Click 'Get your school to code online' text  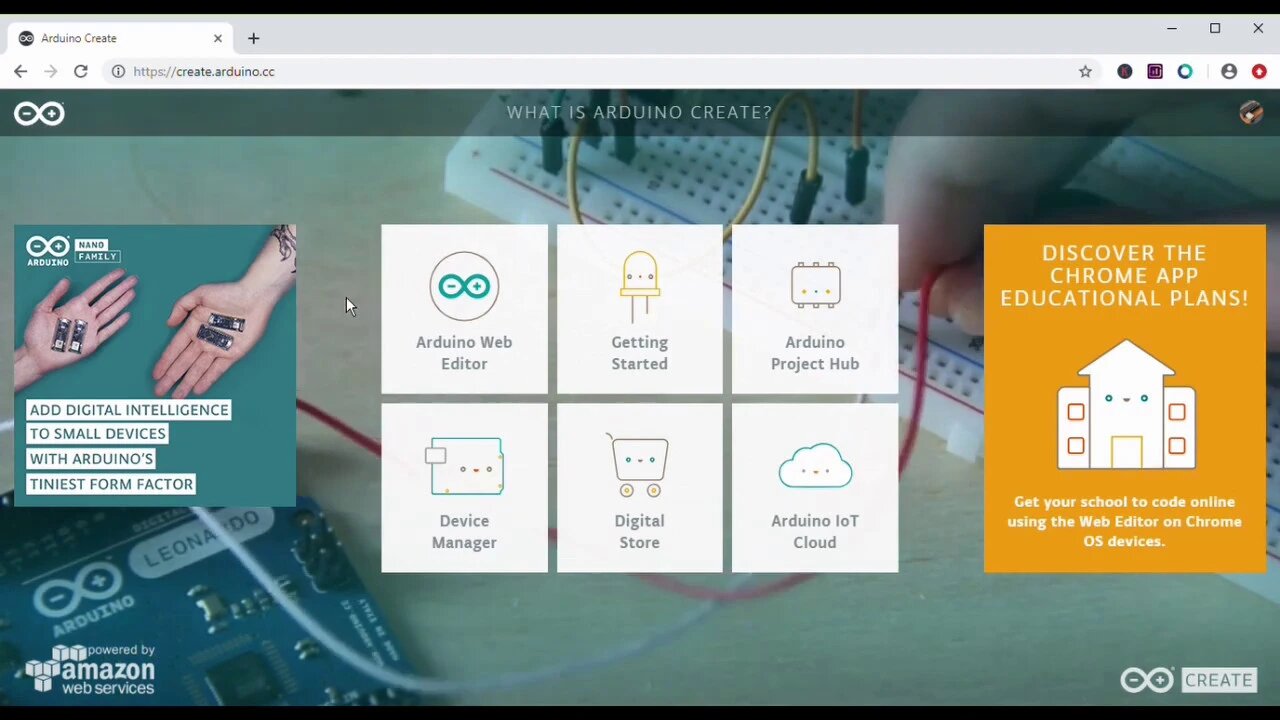pos(1124,521)
